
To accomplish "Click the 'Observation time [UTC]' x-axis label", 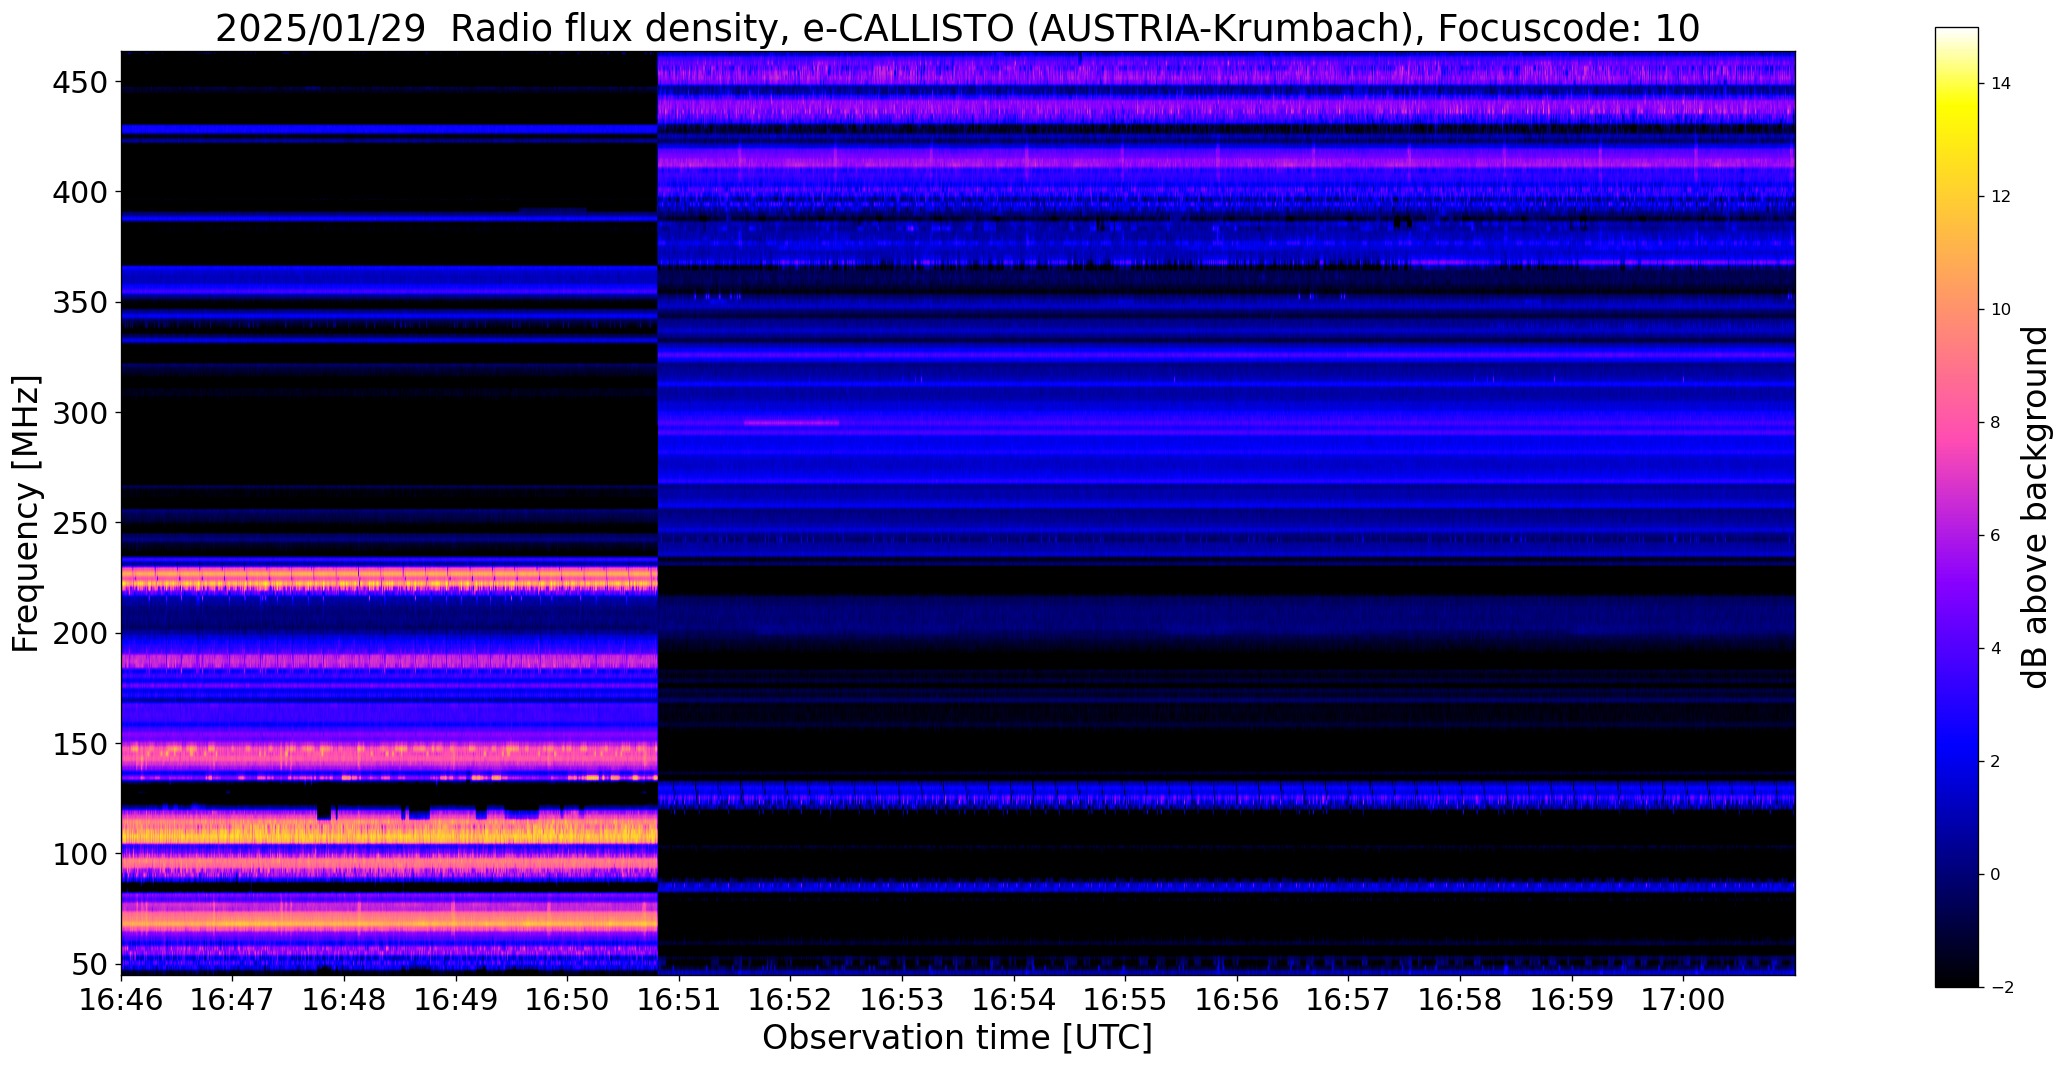I will coord(957,1038).
